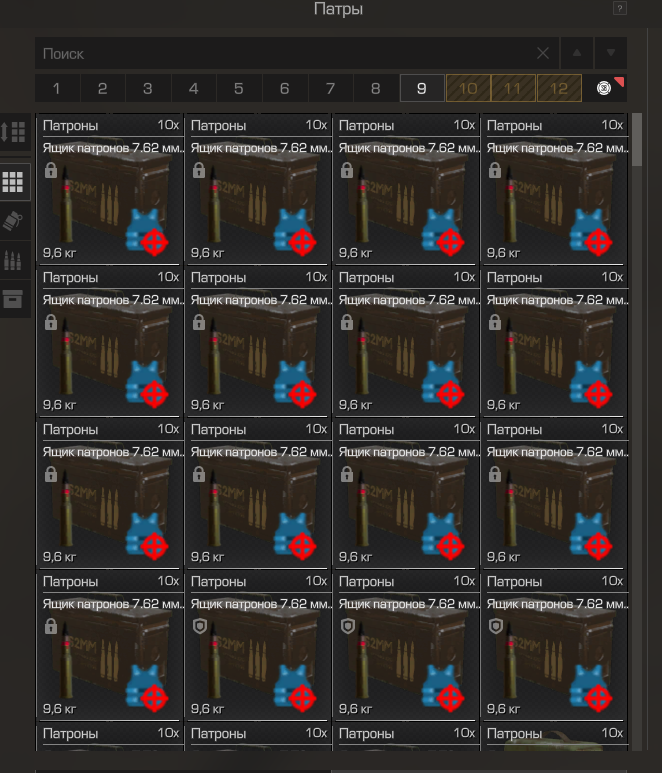
Task: Select the active page tab 9
Action: coord(421,88)
